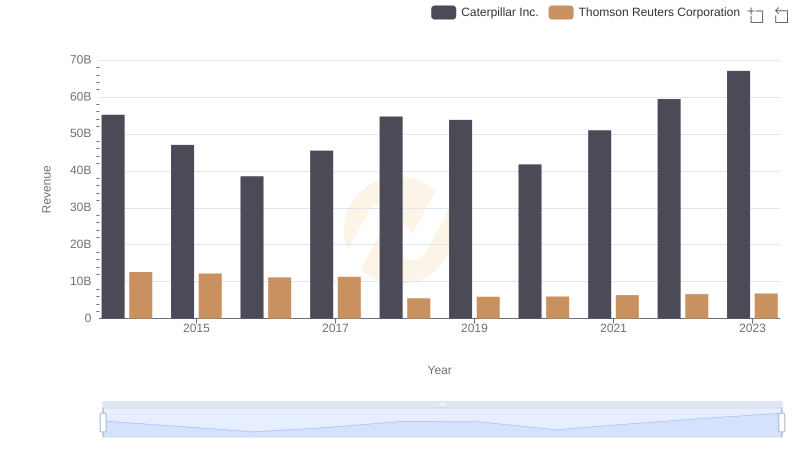The width and height of the screenshot is (800, 461).
Task: Click the 60B y-axis label
Action: [x=81, y=97]
